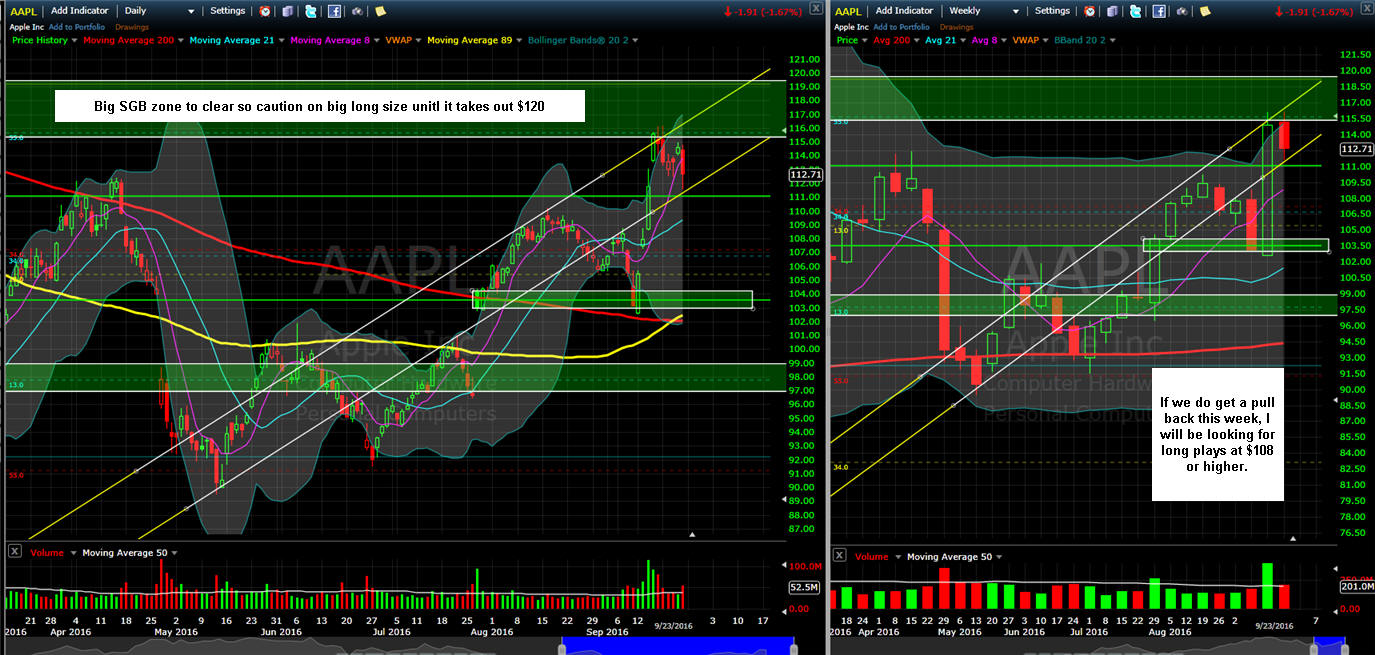The image size is (1375, 655).
Task: Click the alarm clock icon in weekly chart
Action: (x=1089, y=11)
